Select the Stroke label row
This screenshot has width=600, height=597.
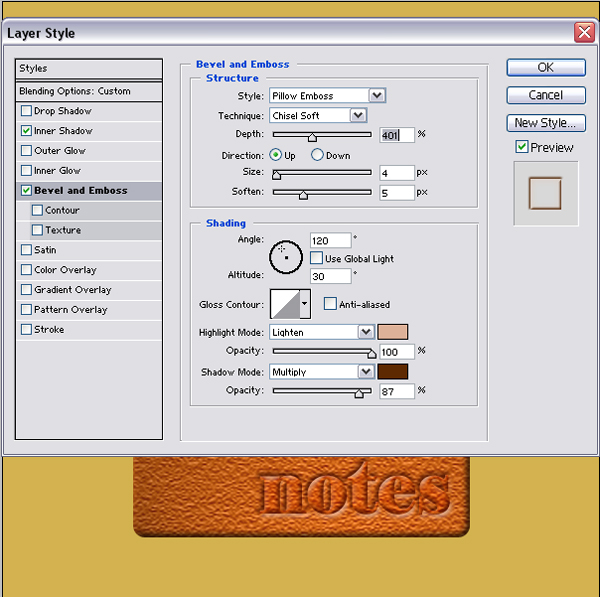(x=49, y=329)
